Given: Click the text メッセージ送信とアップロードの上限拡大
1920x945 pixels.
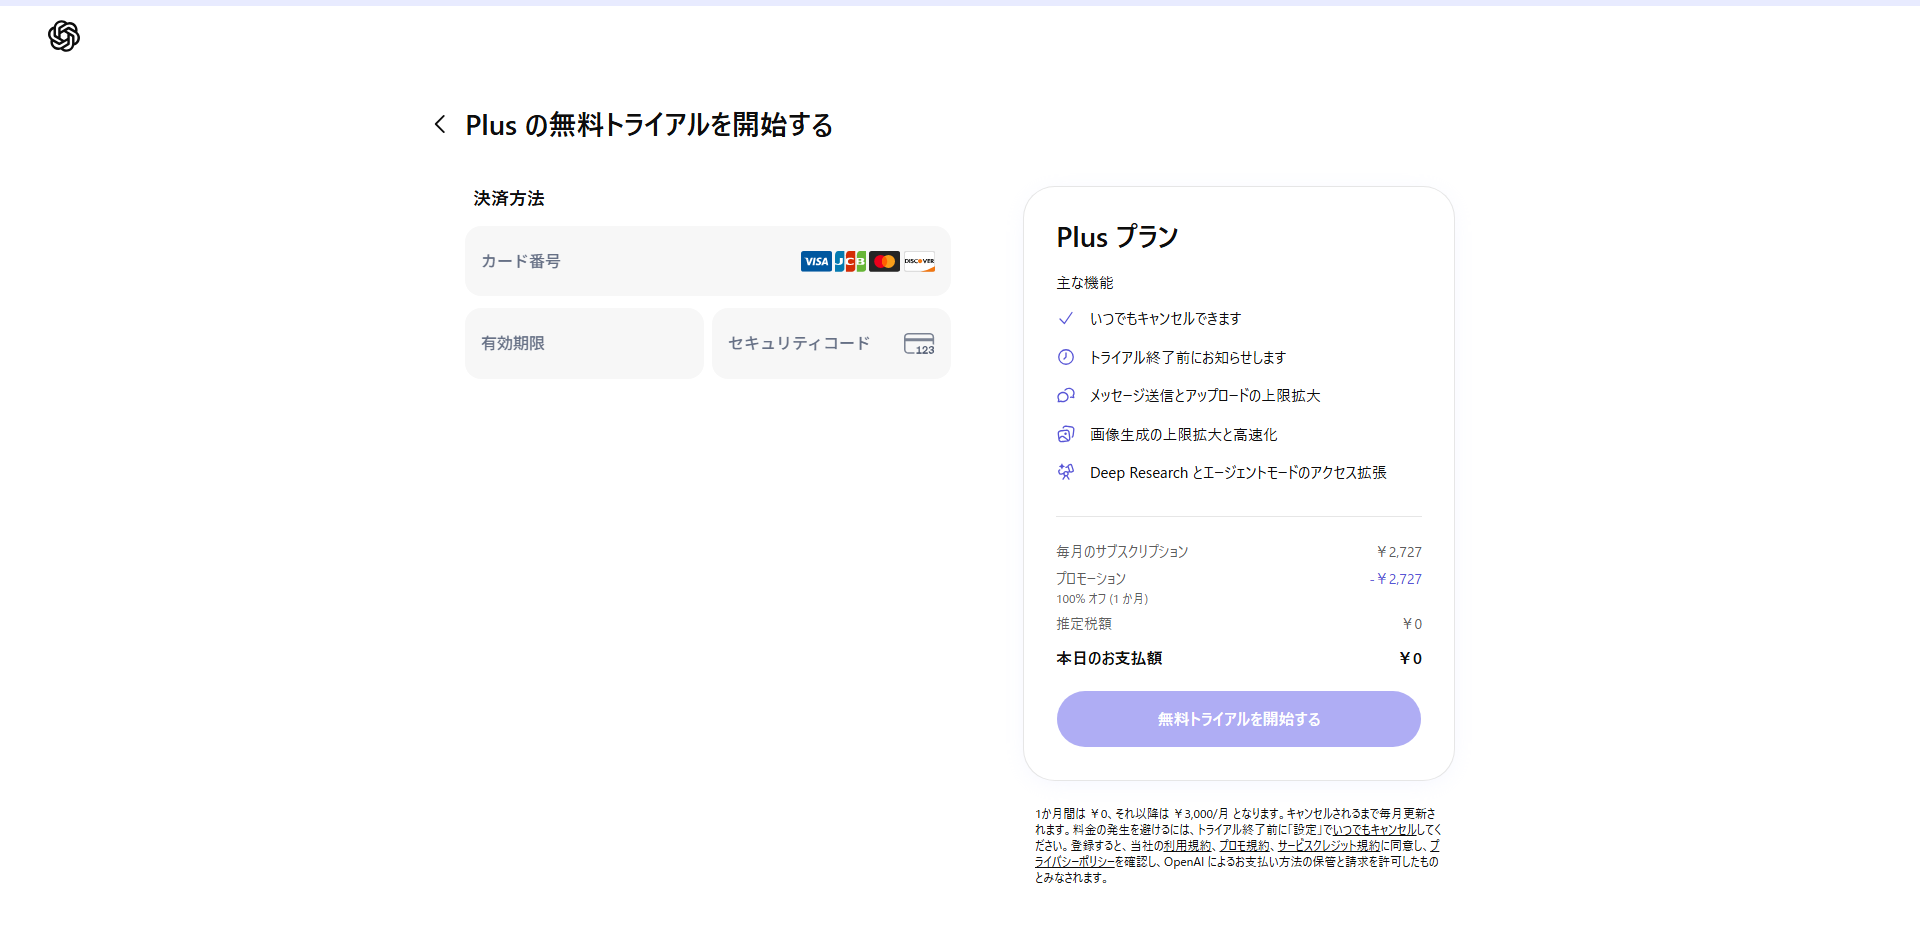Looking at the screenshot, I should coord(1205,395).
